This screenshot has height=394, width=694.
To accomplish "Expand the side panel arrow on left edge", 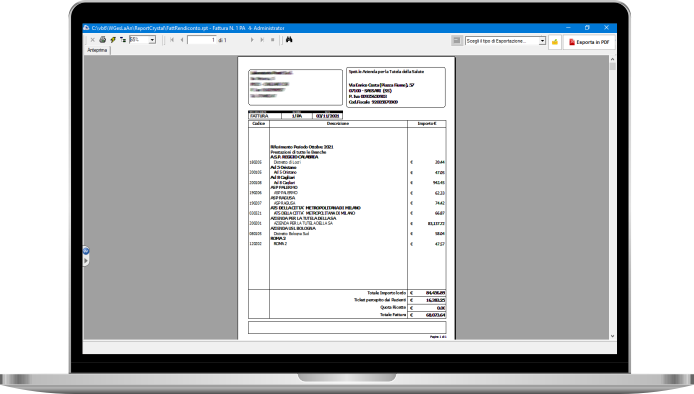I will click(86, 261).
